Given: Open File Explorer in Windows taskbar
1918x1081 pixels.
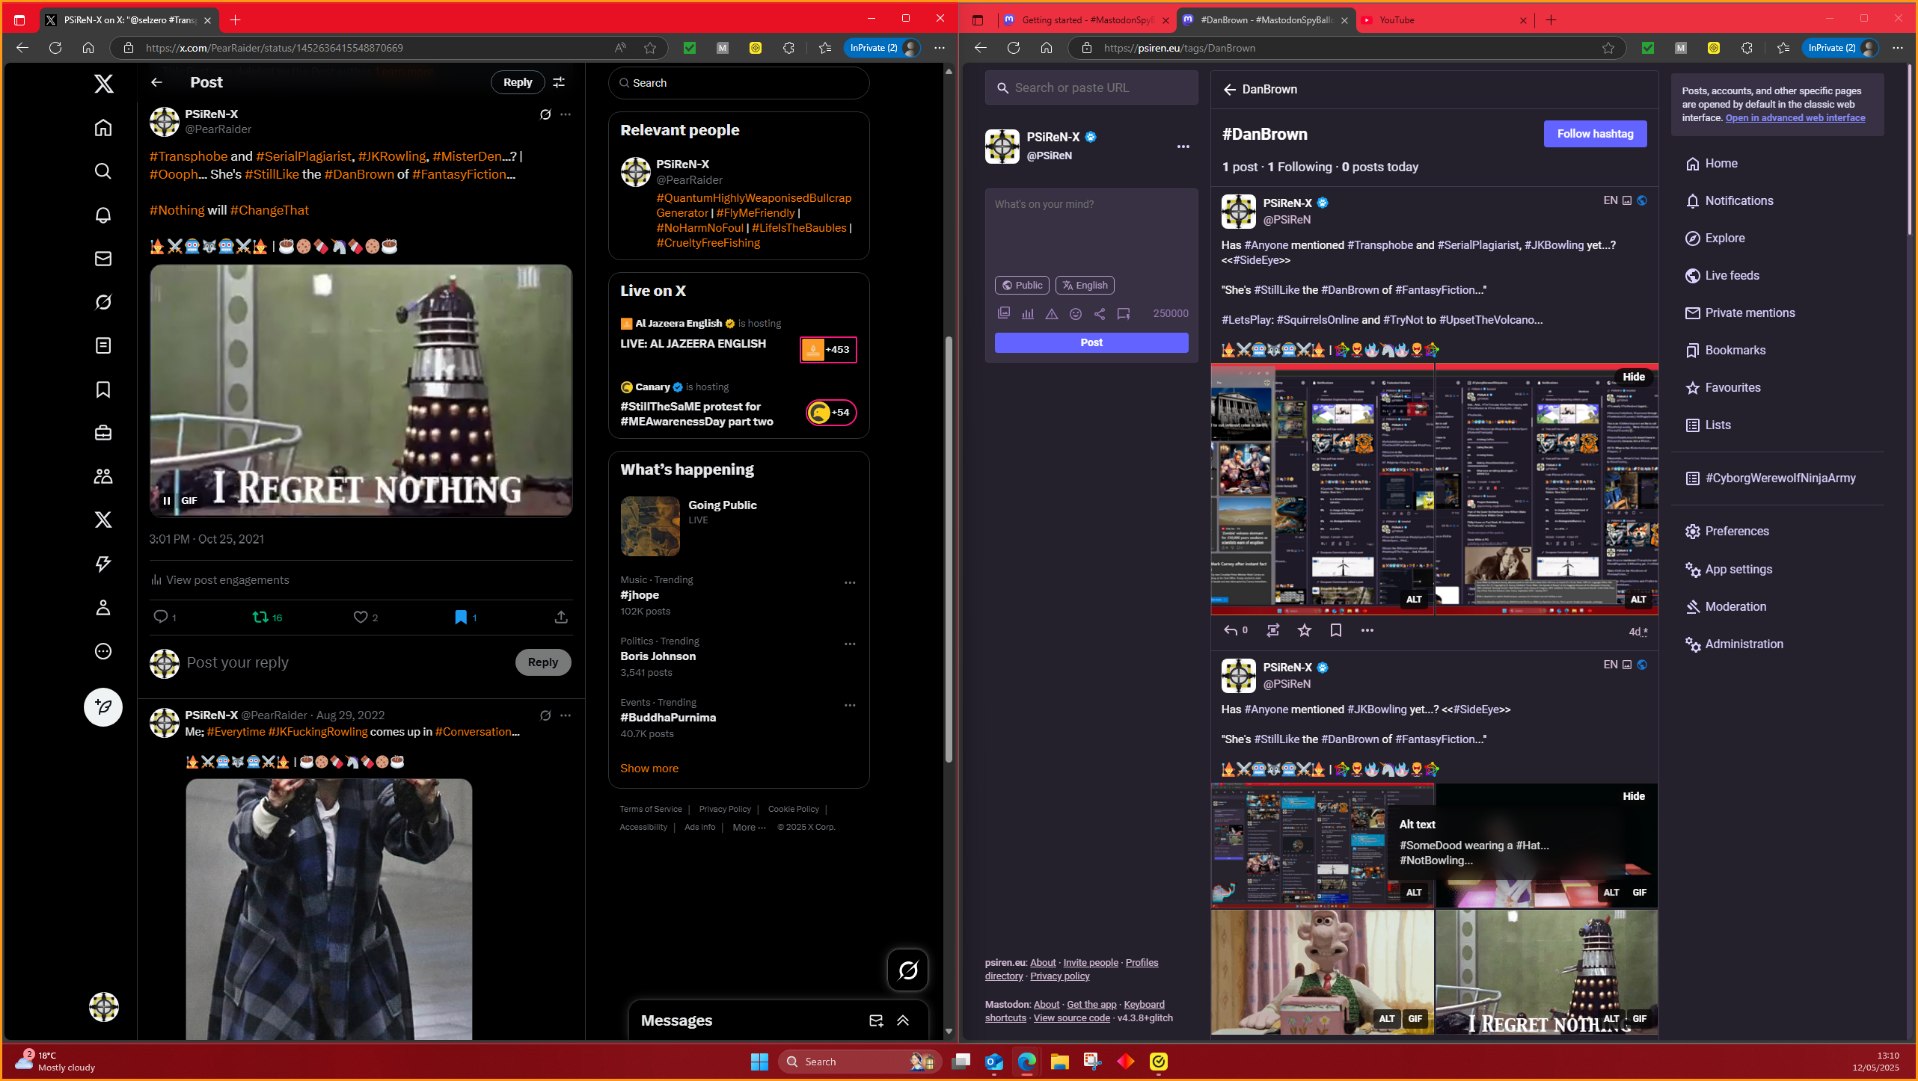Looking at the screenshot, I should [x=1060, y=1061].
